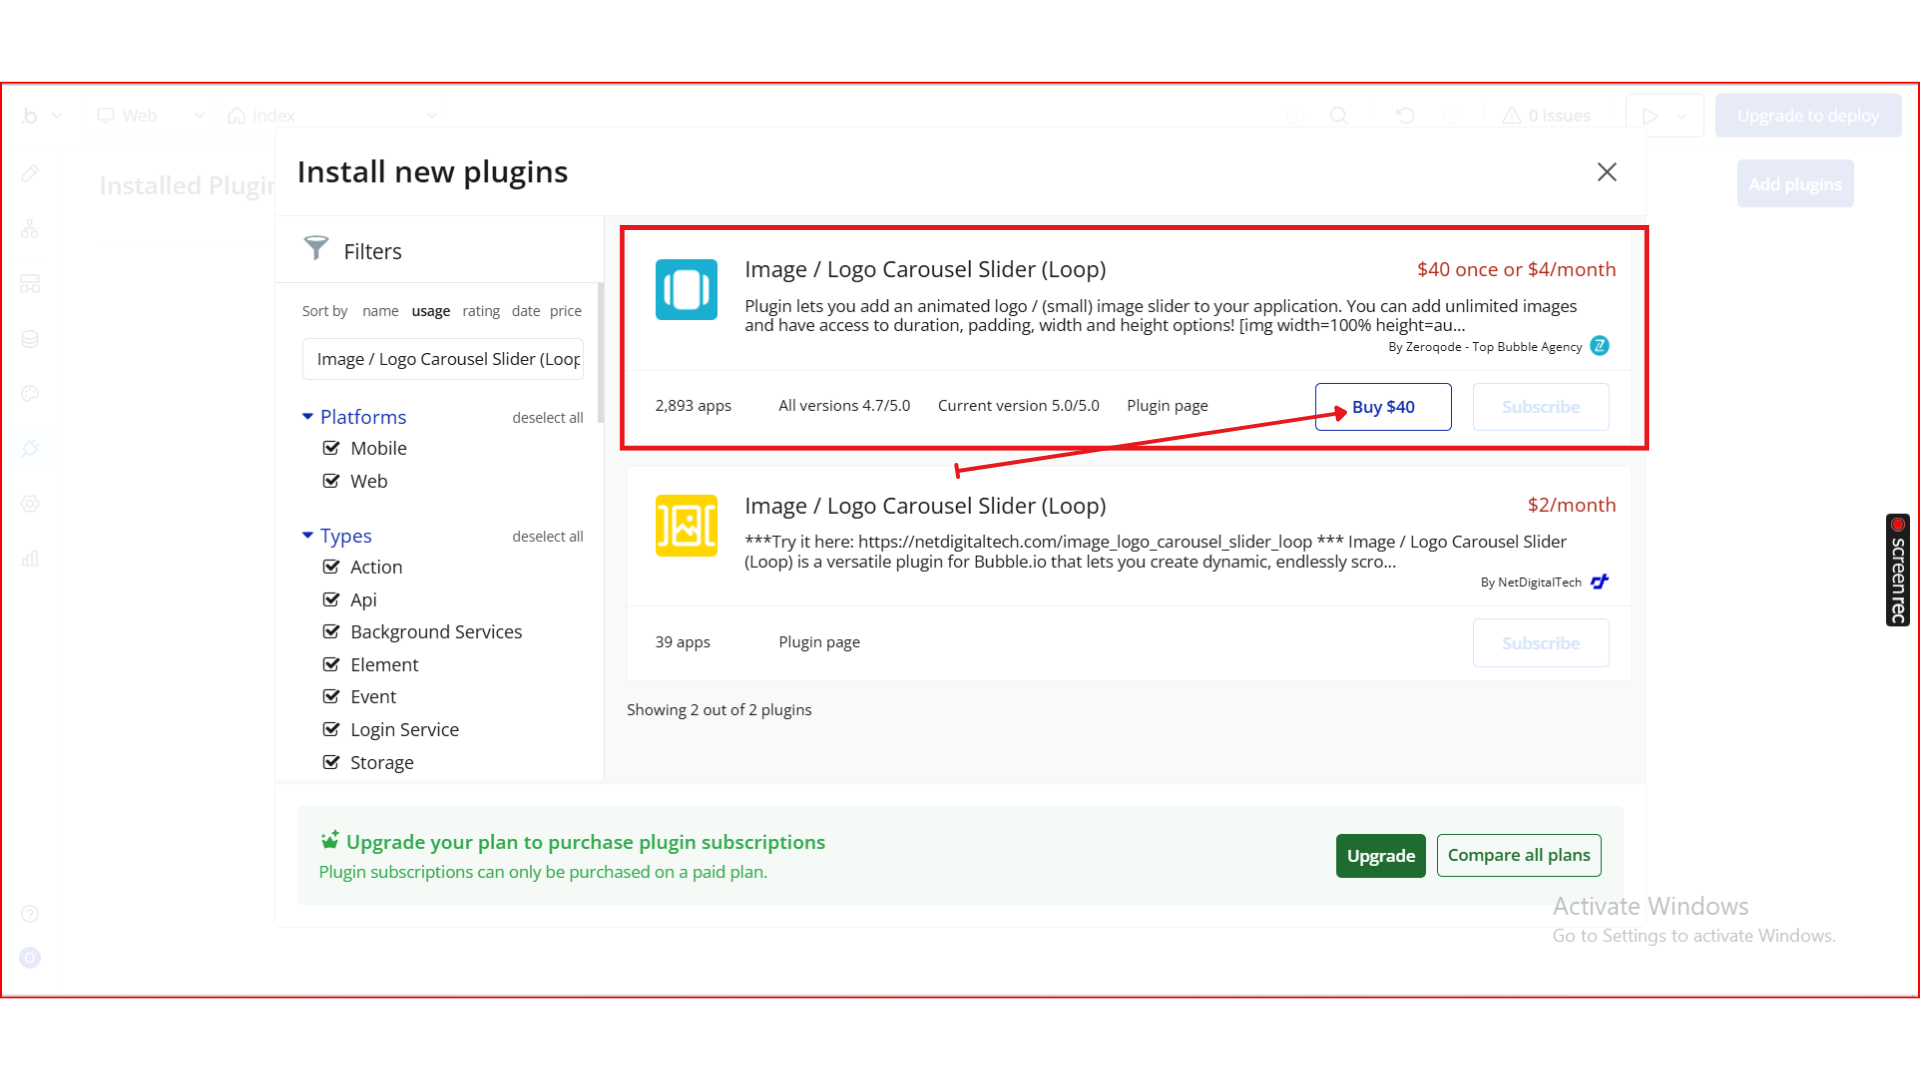Toggle the Background Services type checkbox

click(x=332, y=632)
